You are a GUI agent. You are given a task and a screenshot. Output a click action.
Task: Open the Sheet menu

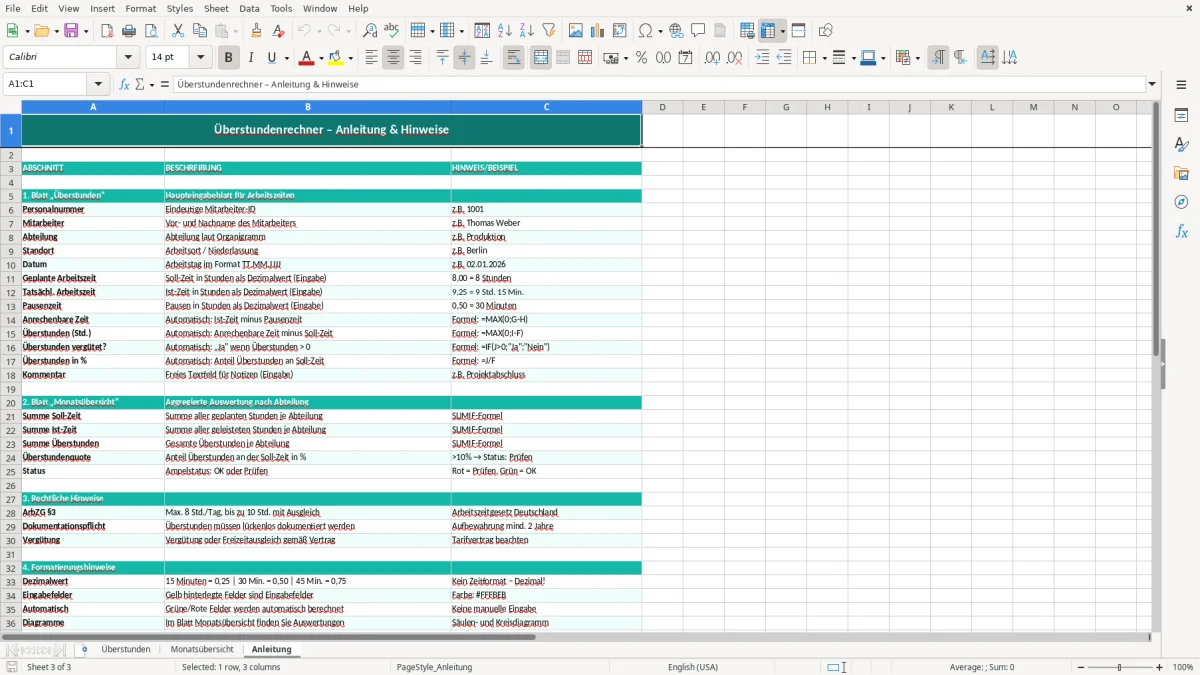216,8
